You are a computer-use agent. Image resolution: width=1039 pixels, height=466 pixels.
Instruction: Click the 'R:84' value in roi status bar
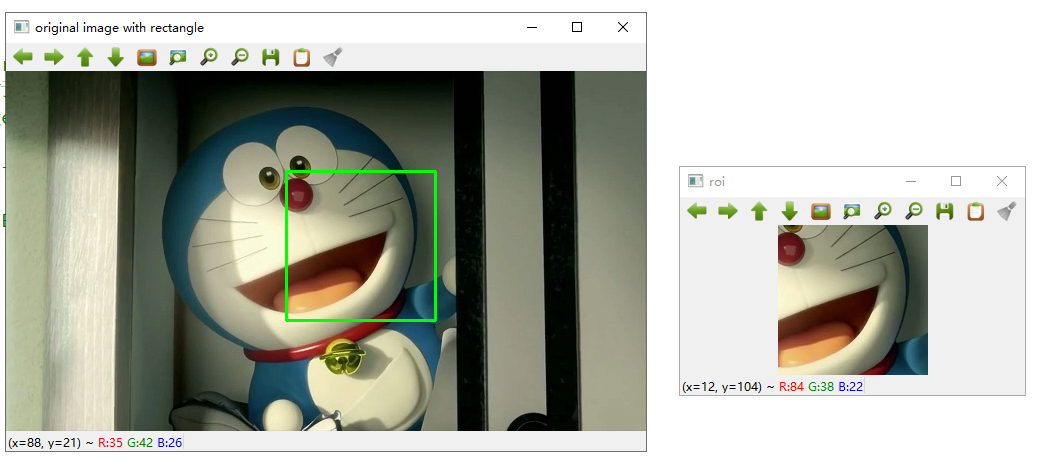pos(791,386)
